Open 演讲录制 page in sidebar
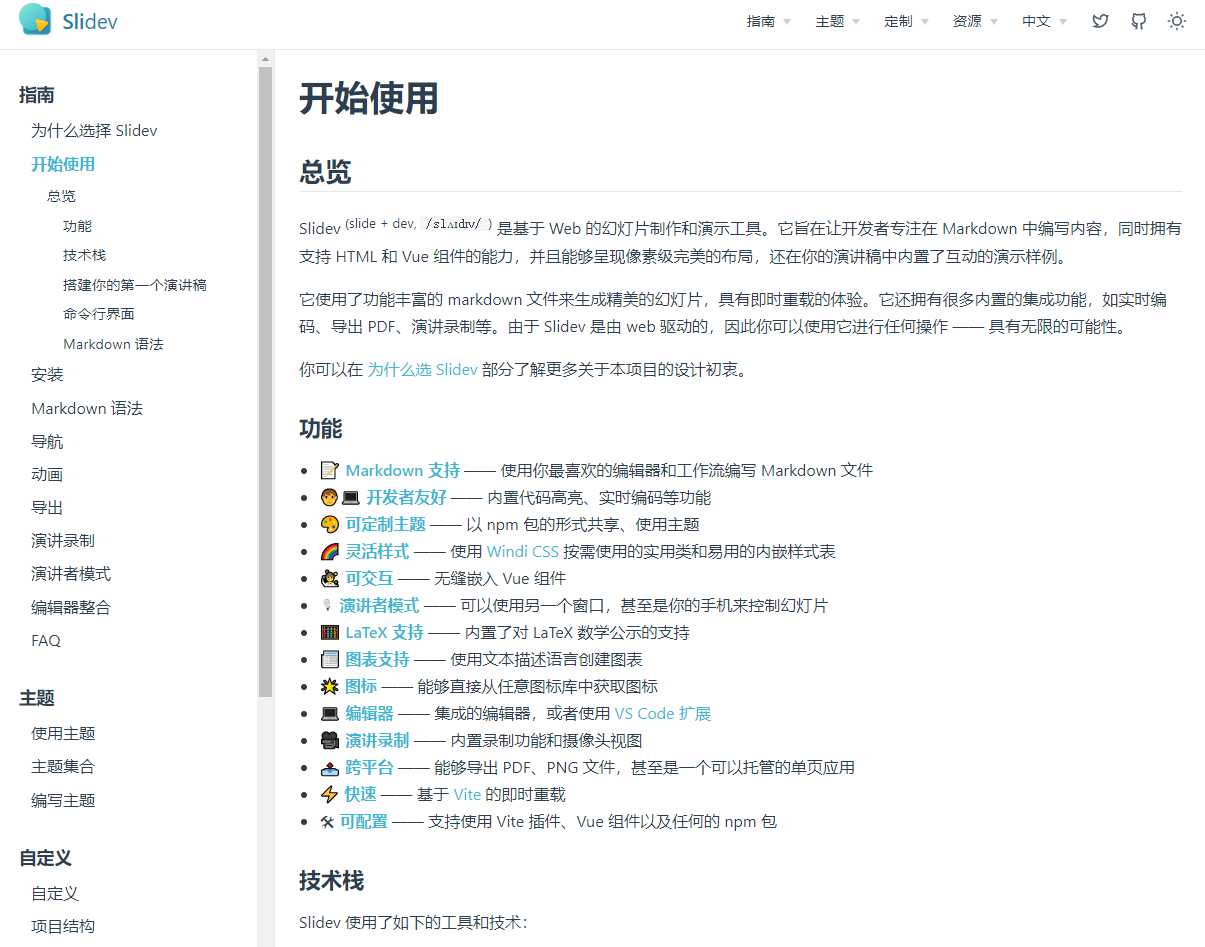Screen dimensions: 1205x947 [x=63, y=540]
